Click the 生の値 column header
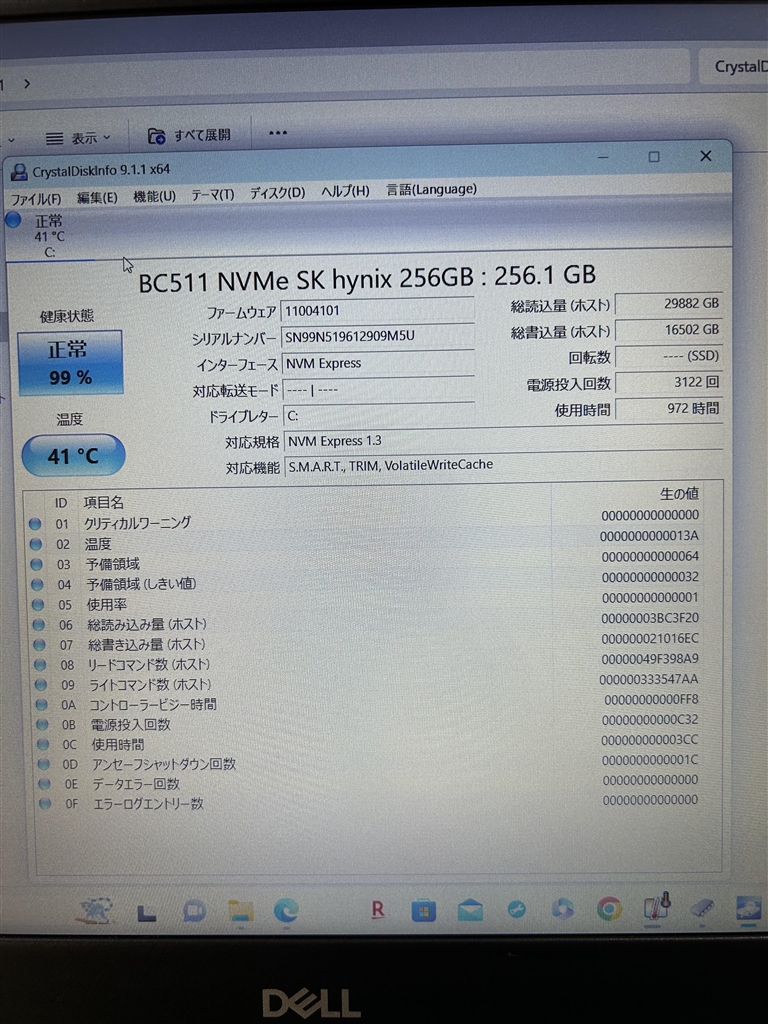This screenshot has width=768, height=1024. point(679,494)
